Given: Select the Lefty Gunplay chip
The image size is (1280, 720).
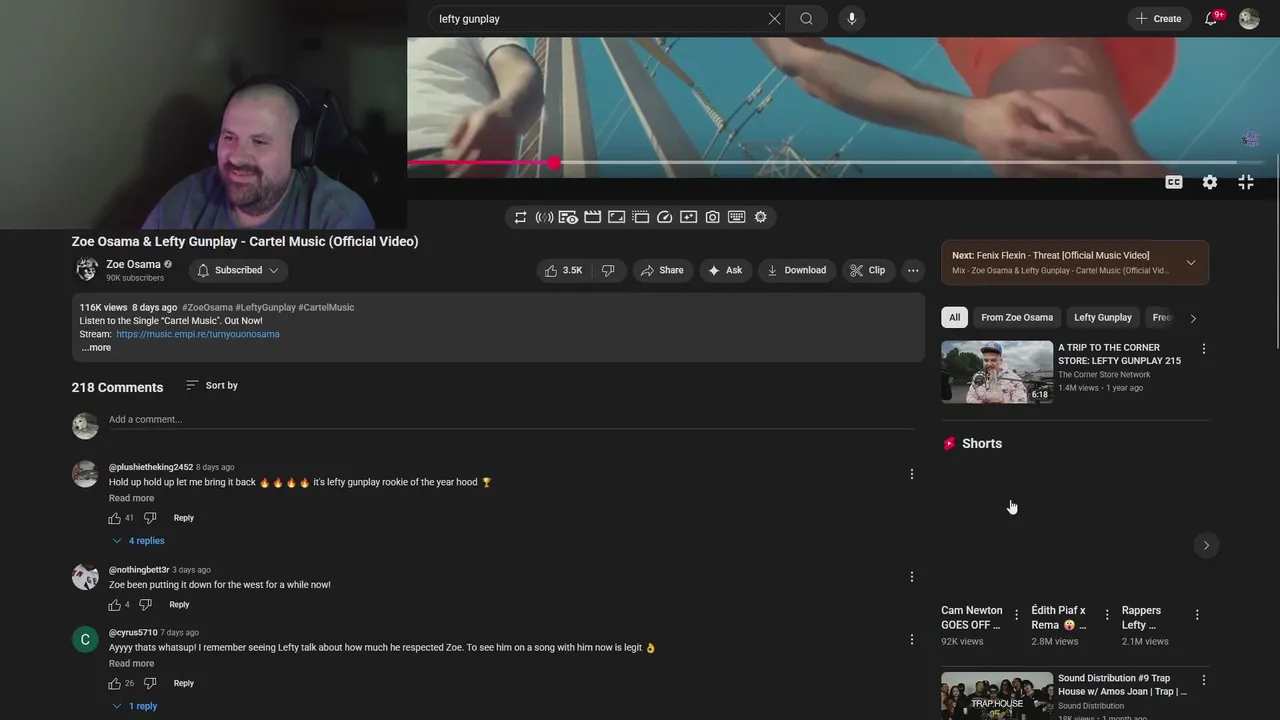Looking at the screenshot, I should click(x=1103, y=318).
